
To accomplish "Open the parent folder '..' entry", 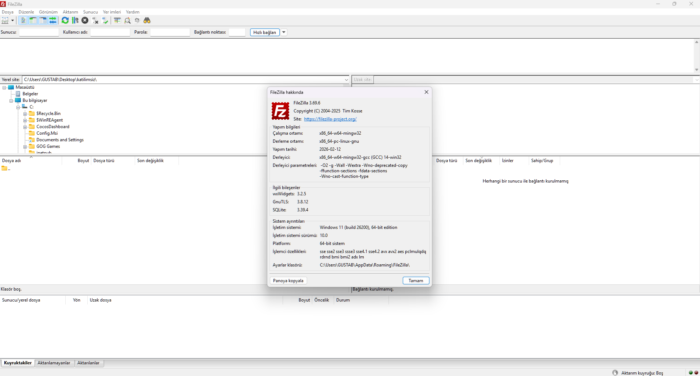I will coord(6,169).
